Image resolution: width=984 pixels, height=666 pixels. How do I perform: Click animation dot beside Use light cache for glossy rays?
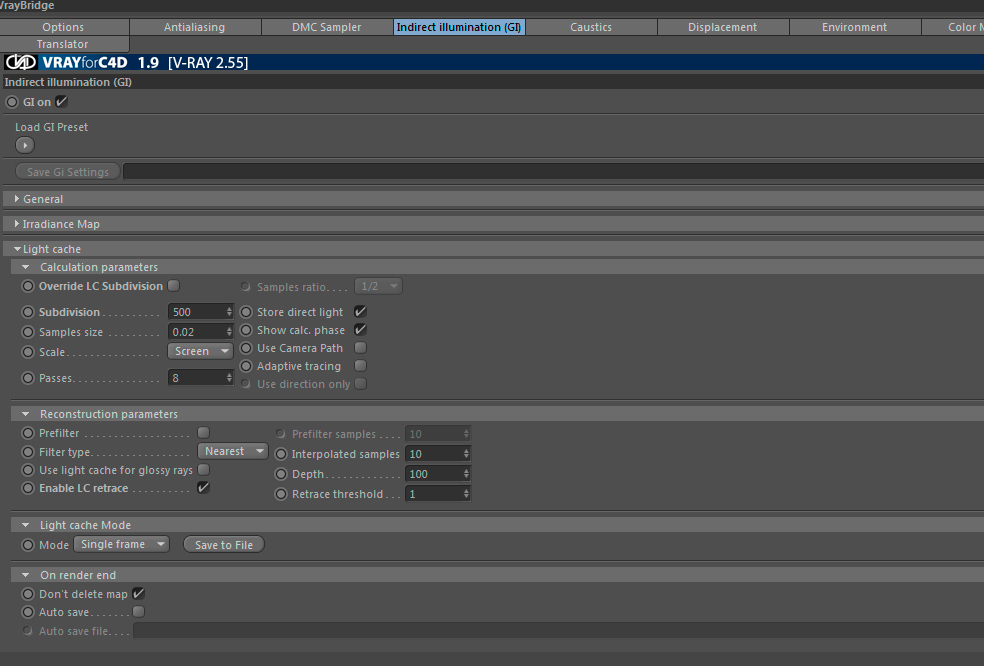(x=28, y=470)
